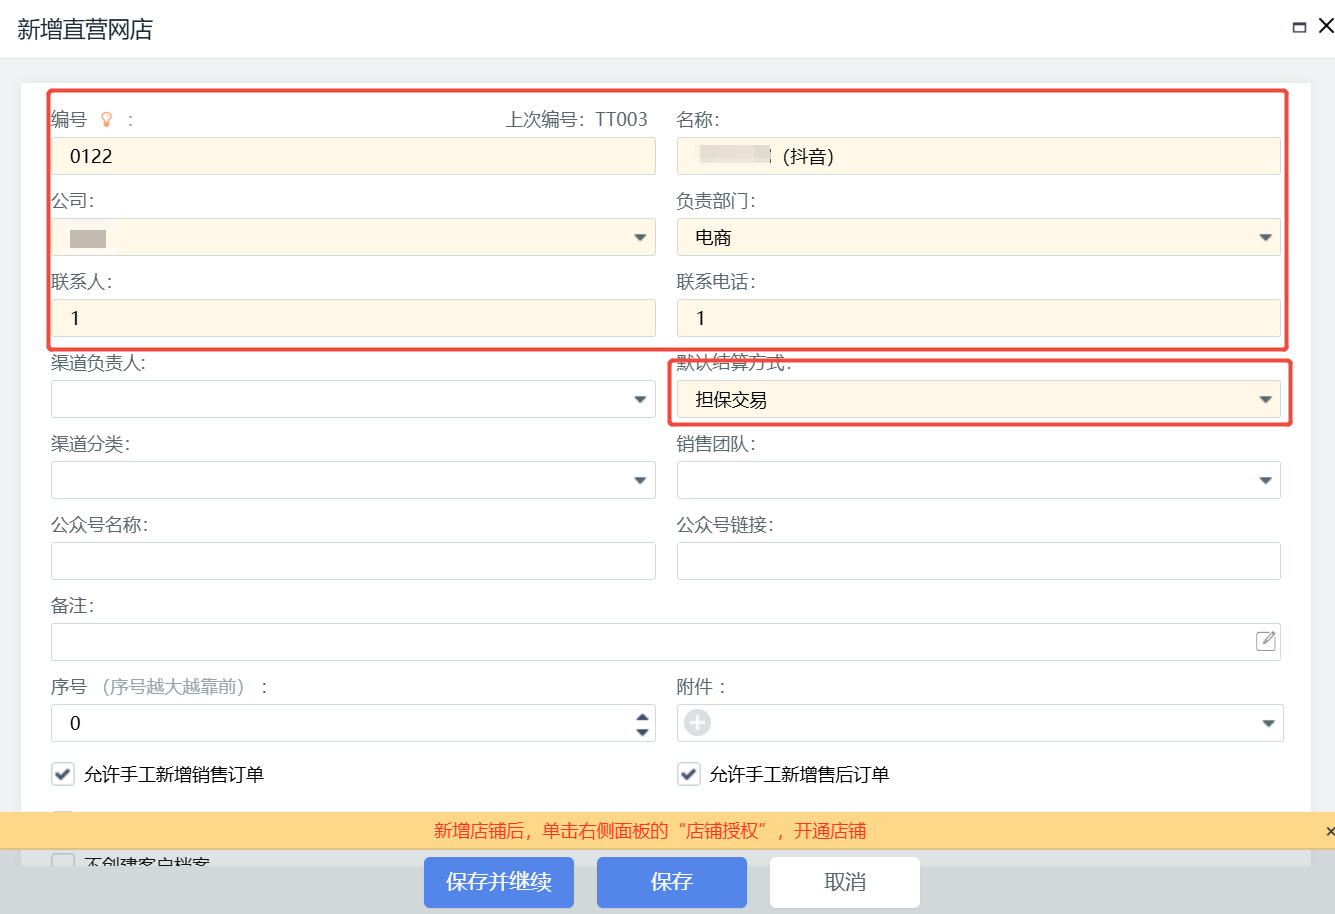
Task: Expand the 渠道分类 dropdown
Action: (640, 480)
